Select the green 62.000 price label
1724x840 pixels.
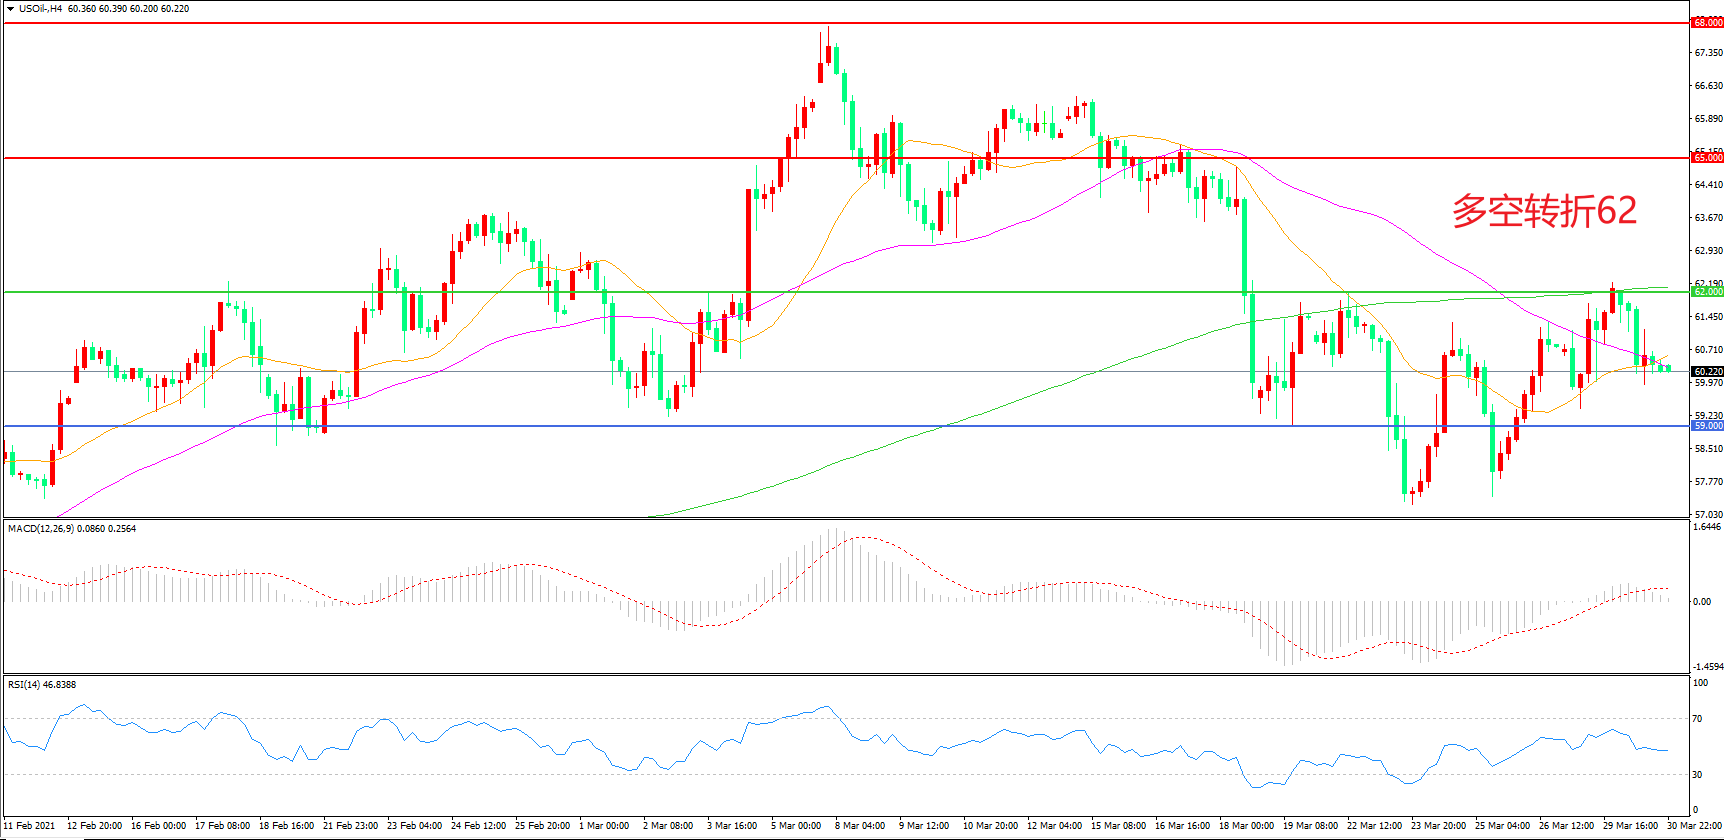click(1707, 292)
